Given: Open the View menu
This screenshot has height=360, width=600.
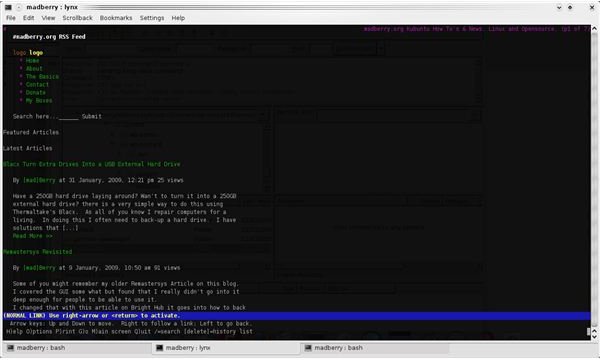Looking at the screenshot, I should coord(48,18).
